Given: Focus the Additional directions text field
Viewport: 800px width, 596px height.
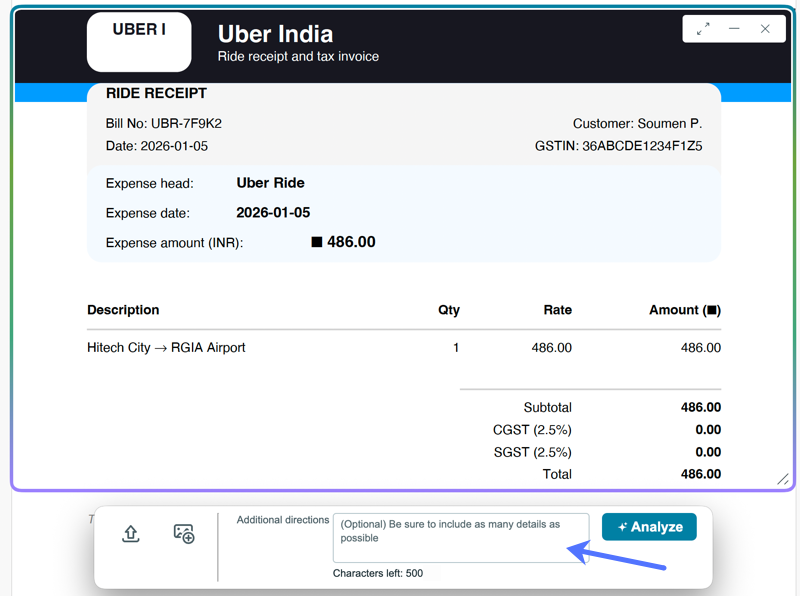Looking at the screenshot, I should click(461, 538).
